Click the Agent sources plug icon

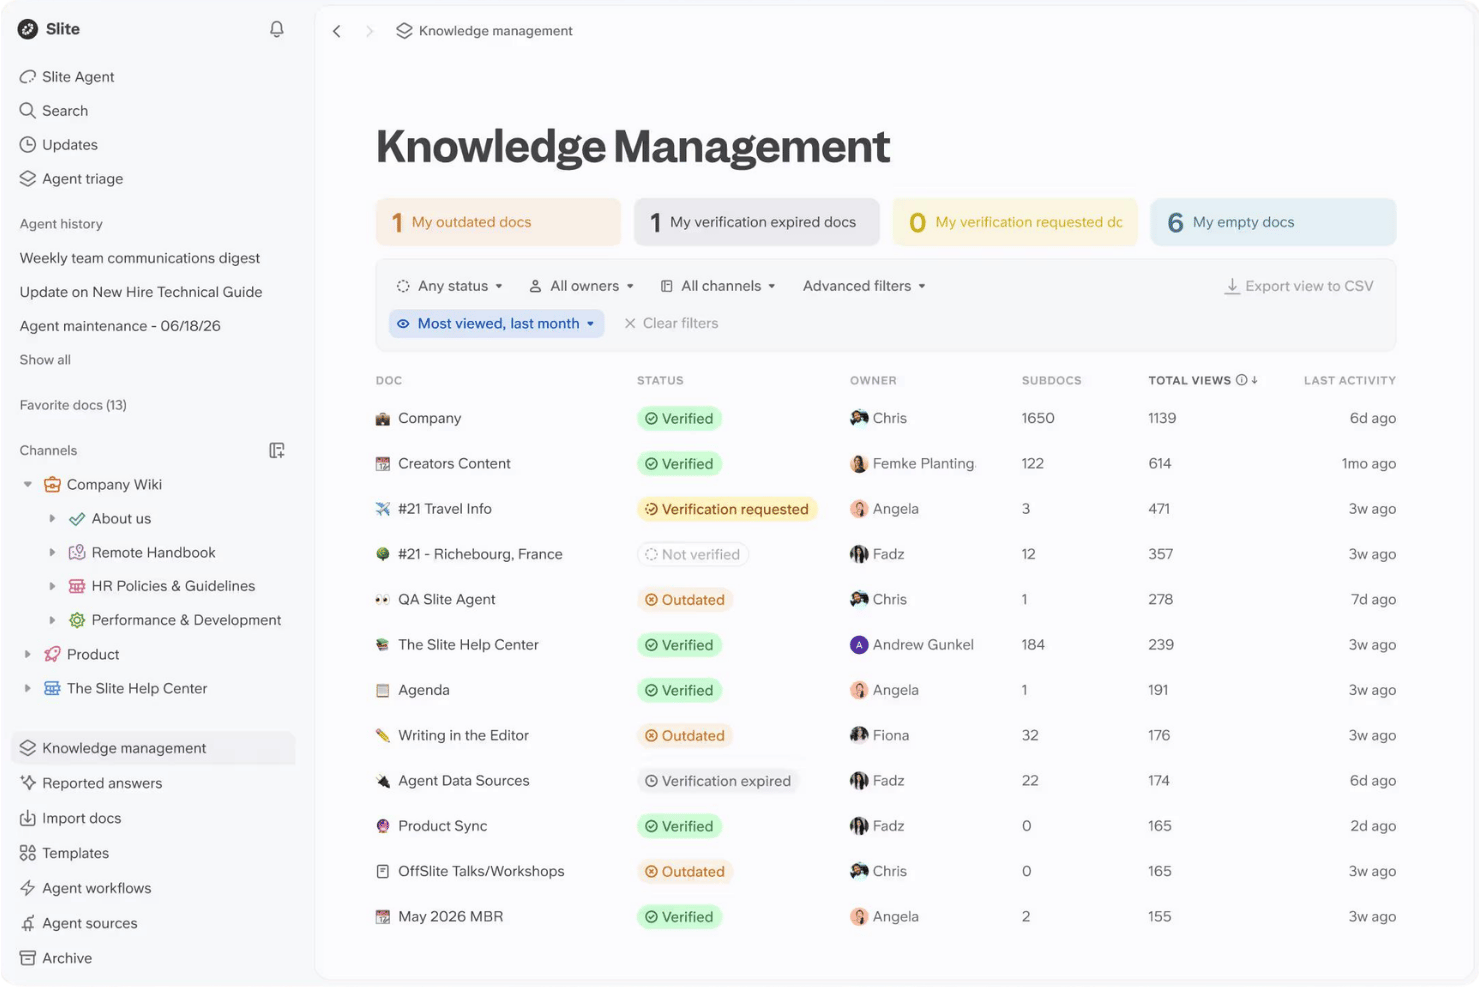[x=28, y=923]
